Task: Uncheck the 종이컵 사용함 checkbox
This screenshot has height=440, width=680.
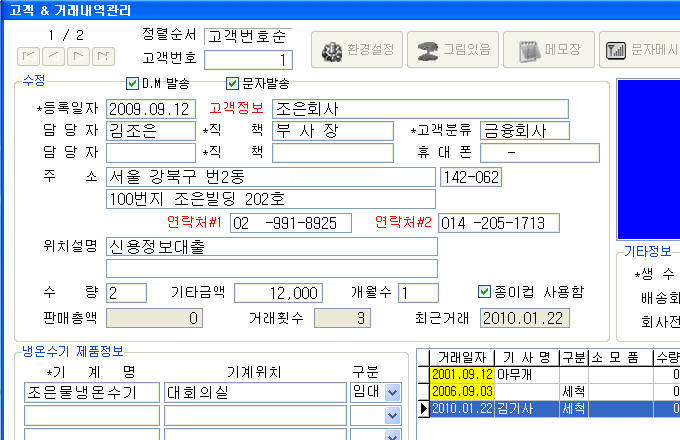Action: (485, 292)
